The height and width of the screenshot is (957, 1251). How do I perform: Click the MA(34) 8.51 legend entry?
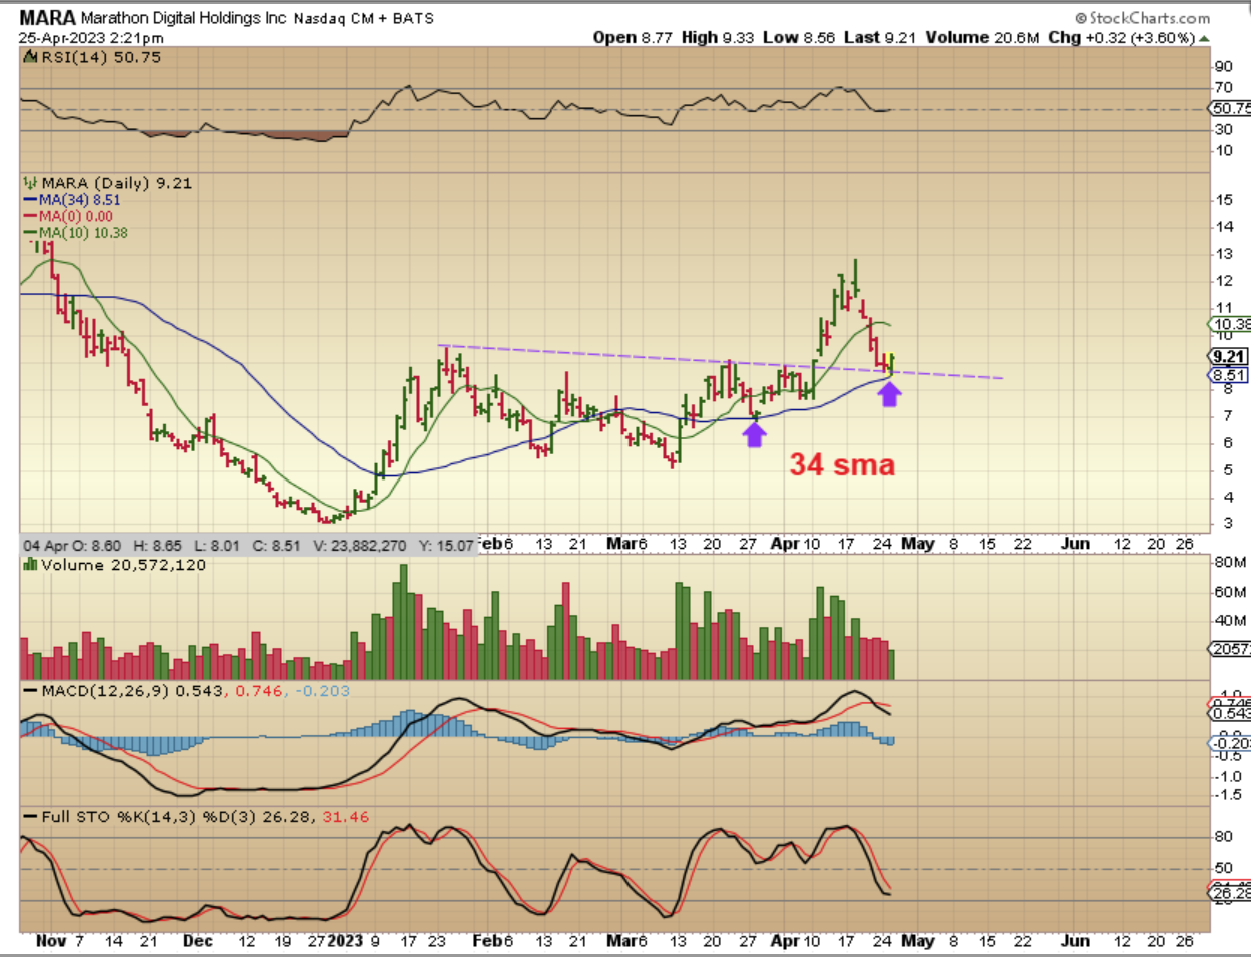(x=71, y=200)
